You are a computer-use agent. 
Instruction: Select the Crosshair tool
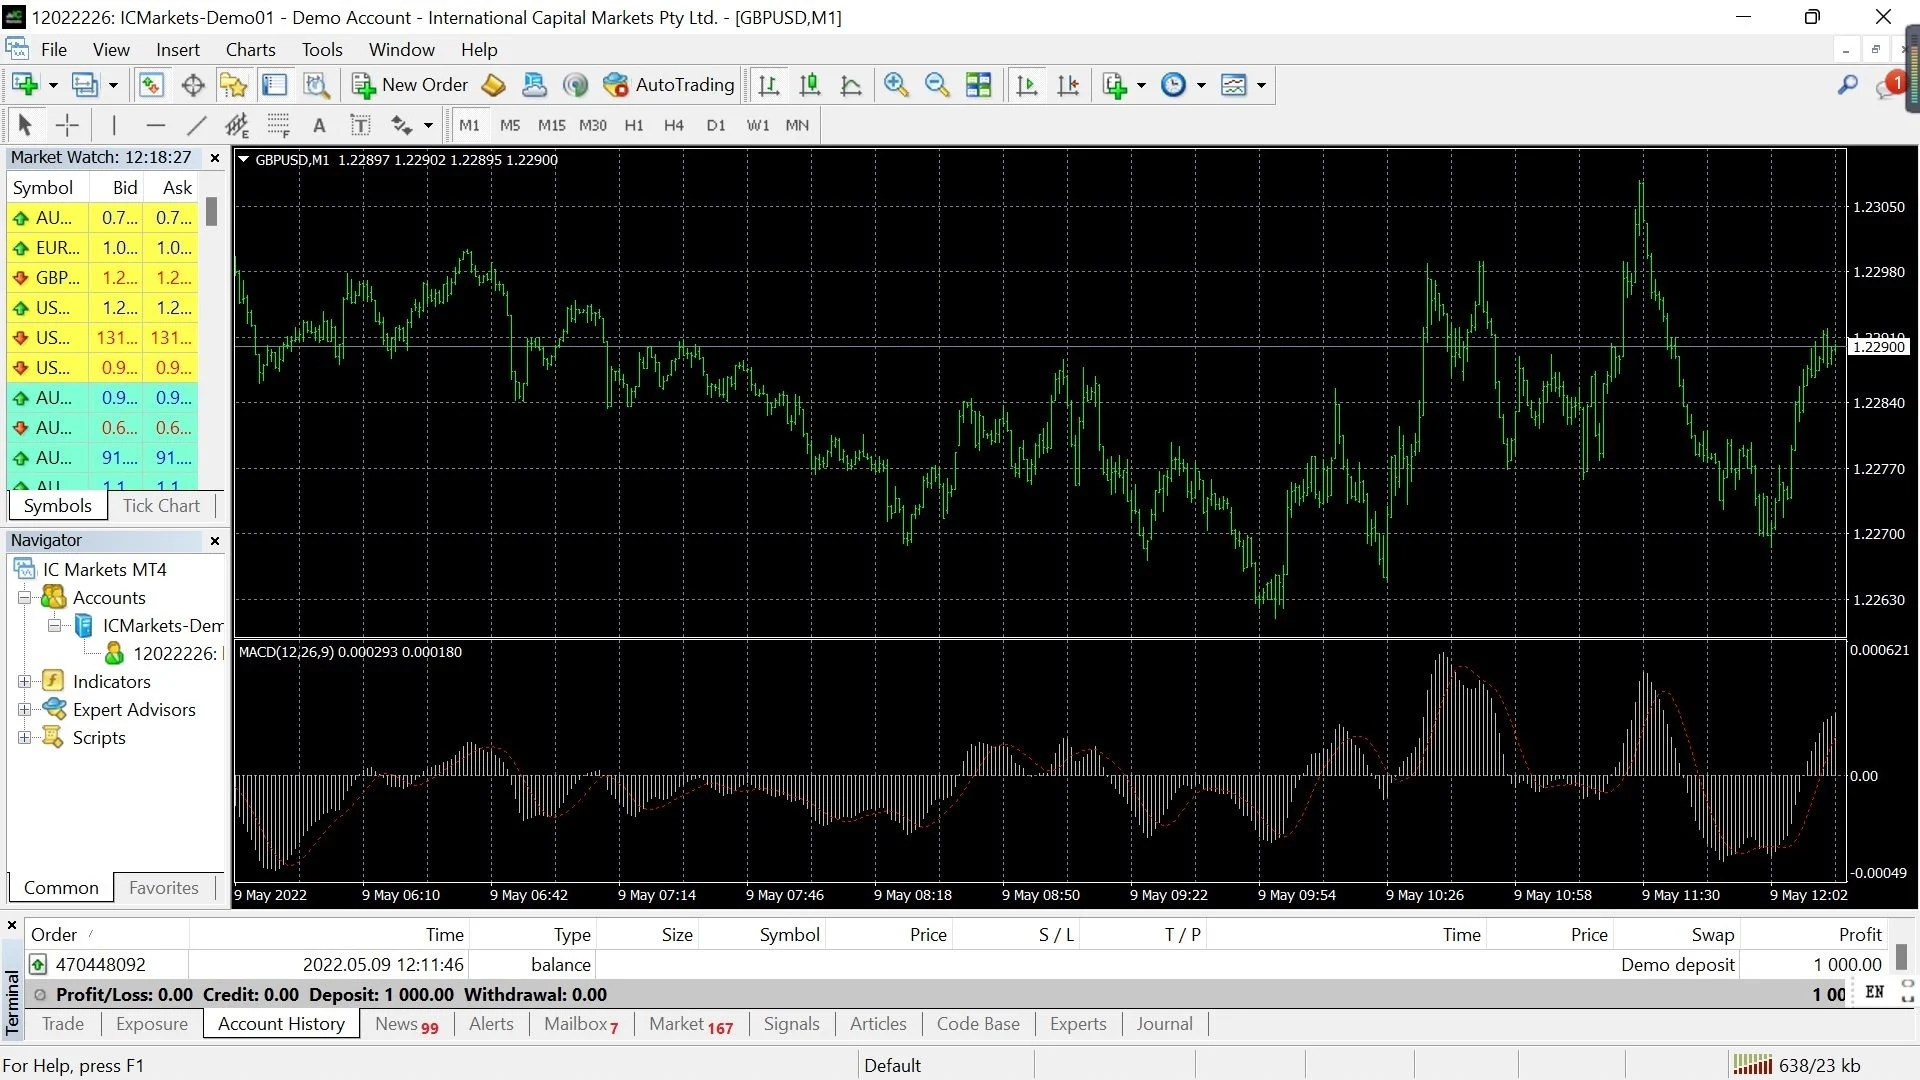point(67,125)
